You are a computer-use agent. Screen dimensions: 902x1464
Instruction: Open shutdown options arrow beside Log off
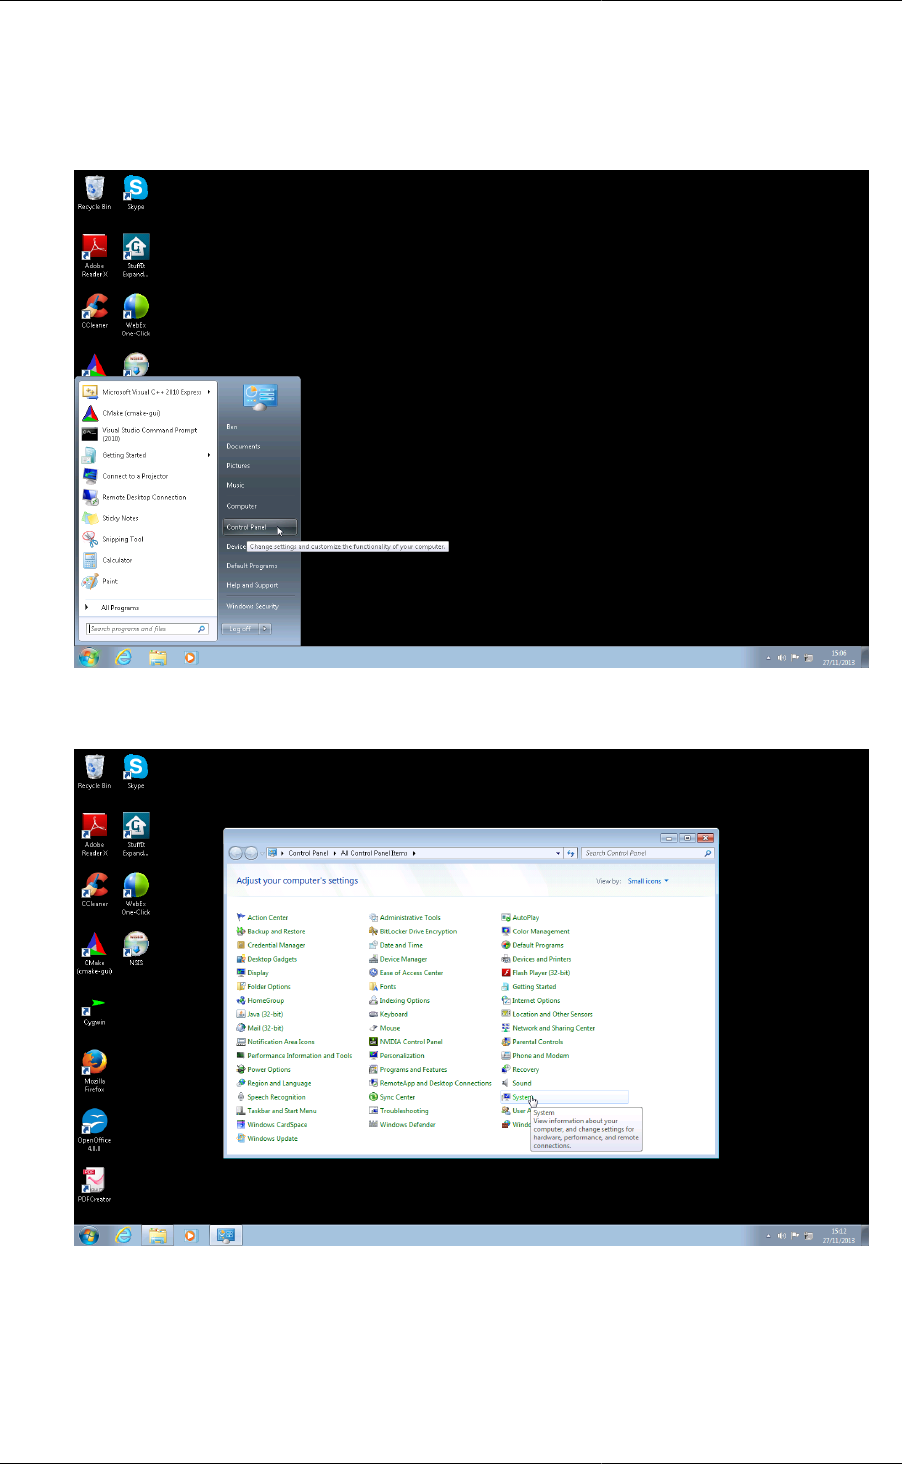(265, 629)
